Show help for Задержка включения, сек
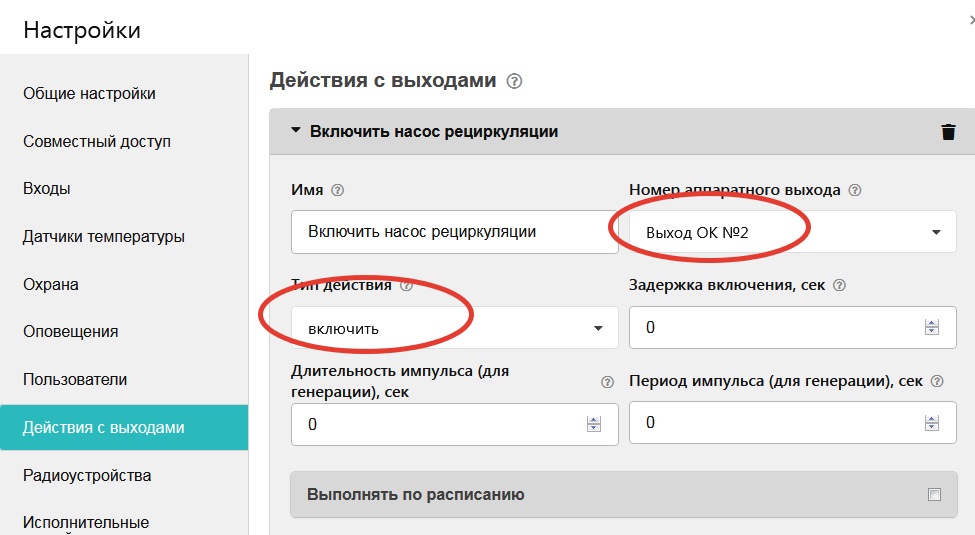 (x=839, y=285)
